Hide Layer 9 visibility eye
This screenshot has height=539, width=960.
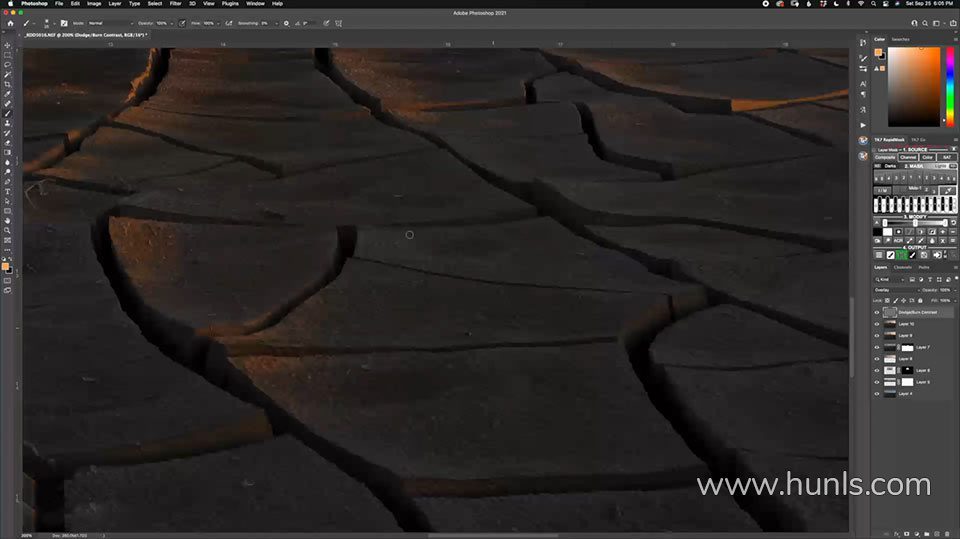pyautogui.click(x=877, y=336)
